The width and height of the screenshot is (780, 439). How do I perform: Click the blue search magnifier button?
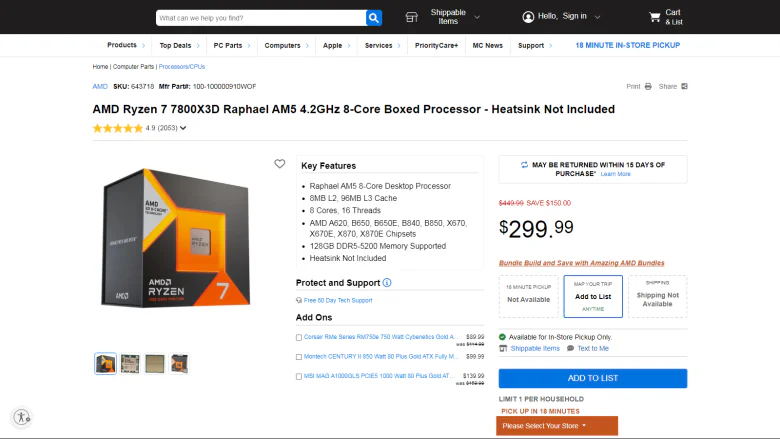(x=374, y=18)
